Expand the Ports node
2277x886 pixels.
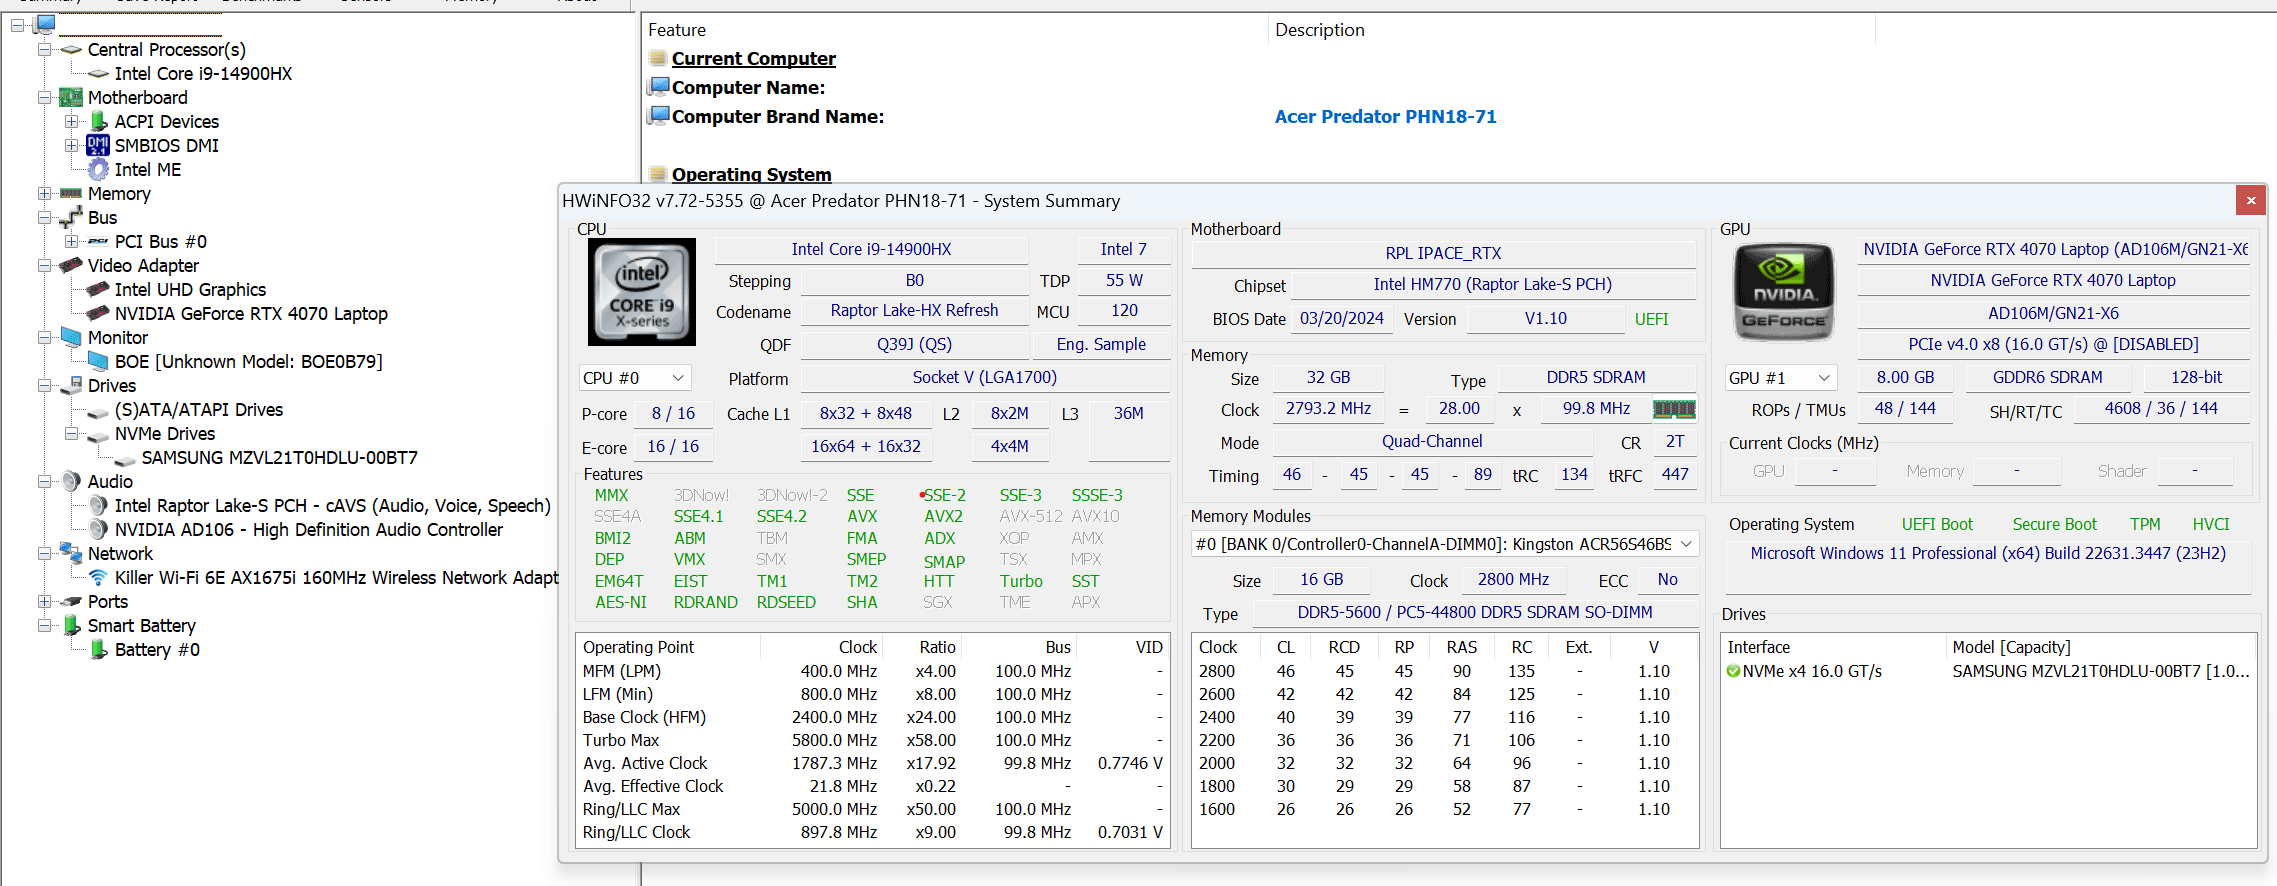[x=44, y=602]
